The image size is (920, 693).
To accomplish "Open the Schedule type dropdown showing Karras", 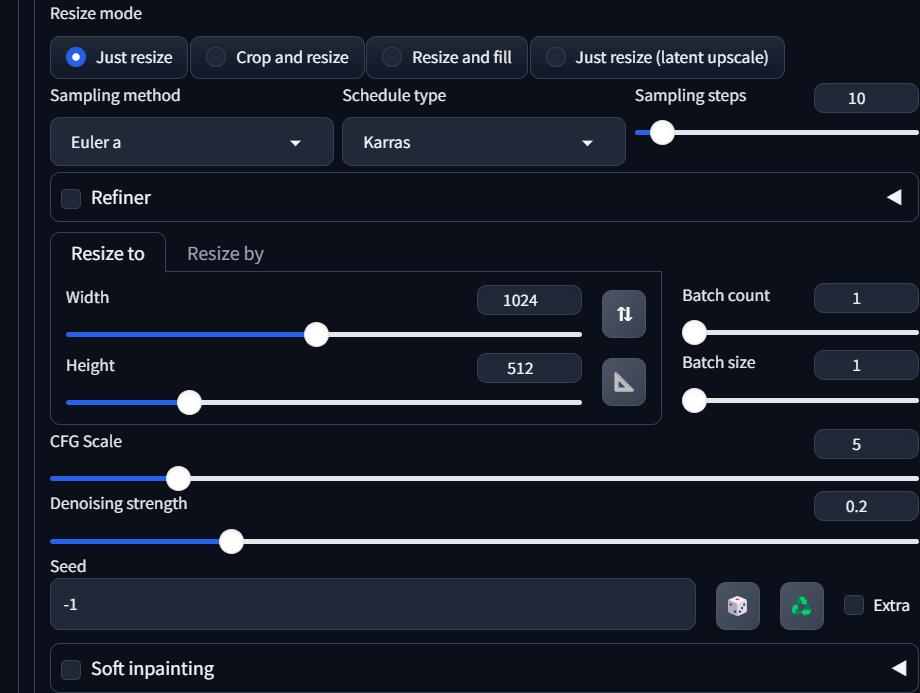I will (483, 142).
